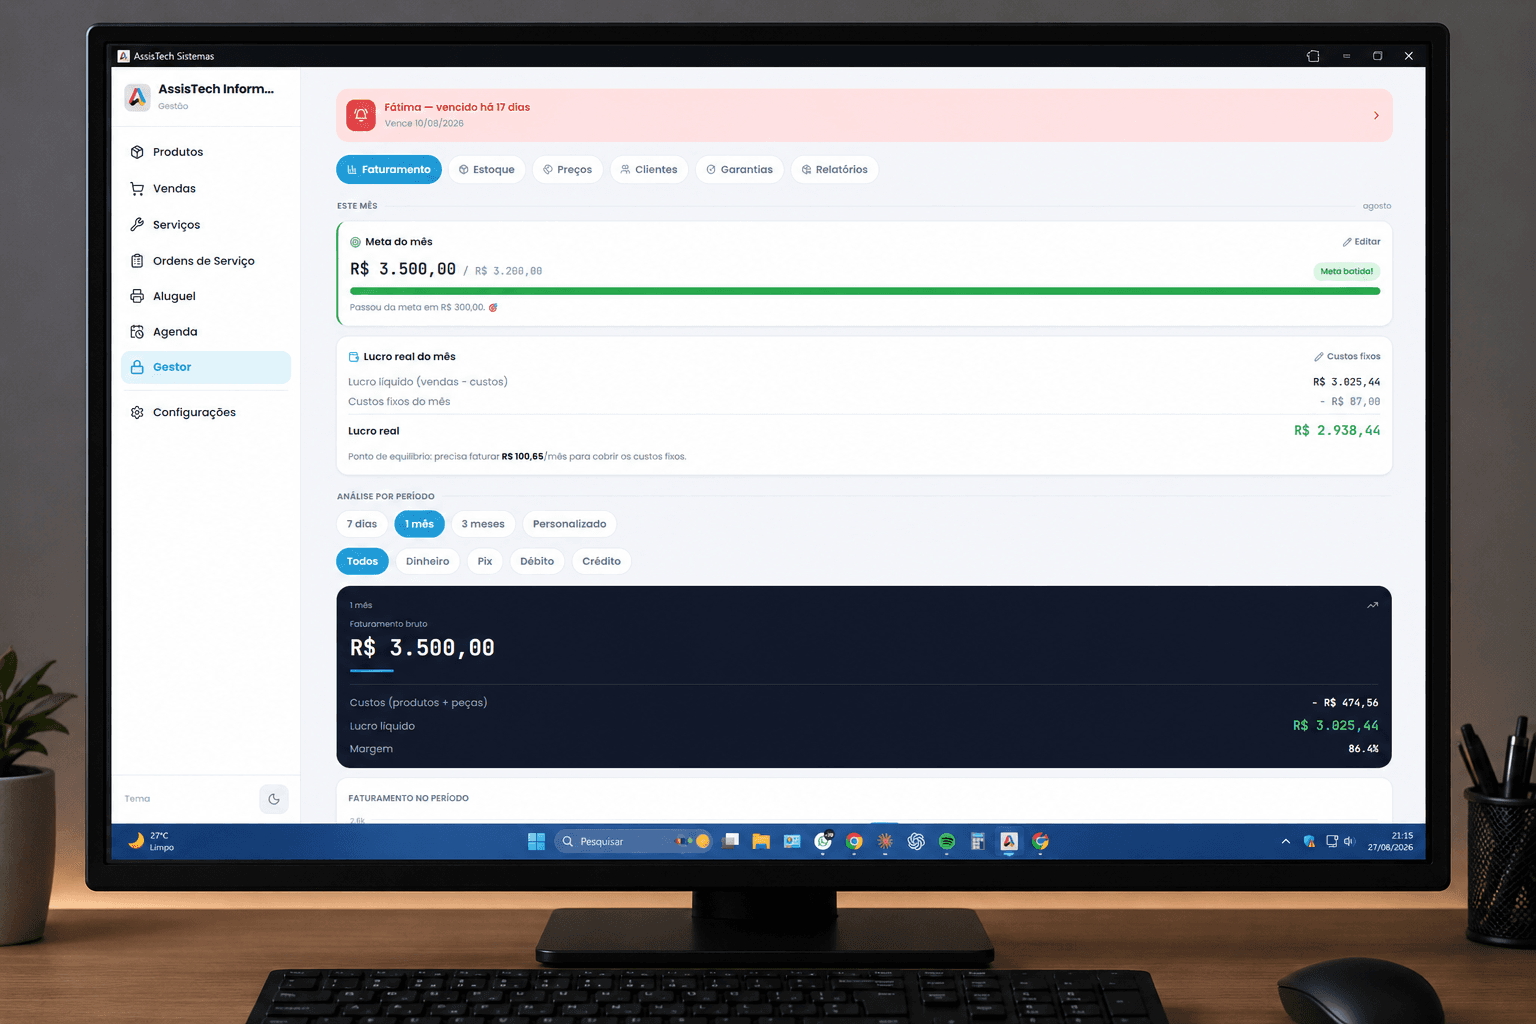Open Spotify from the taskbar
1536x1024 pixels.
[x=947, y=841]
